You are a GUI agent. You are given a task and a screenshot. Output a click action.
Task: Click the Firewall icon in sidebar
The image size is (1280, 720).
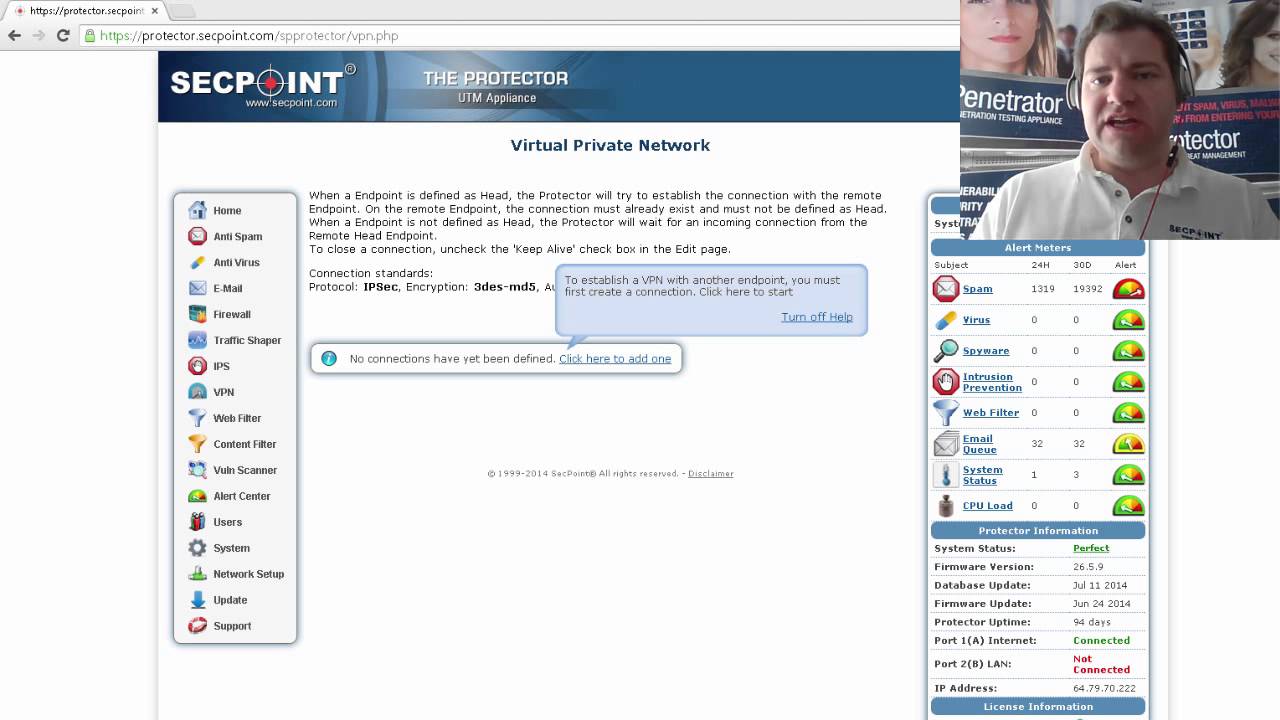[197, 314]
